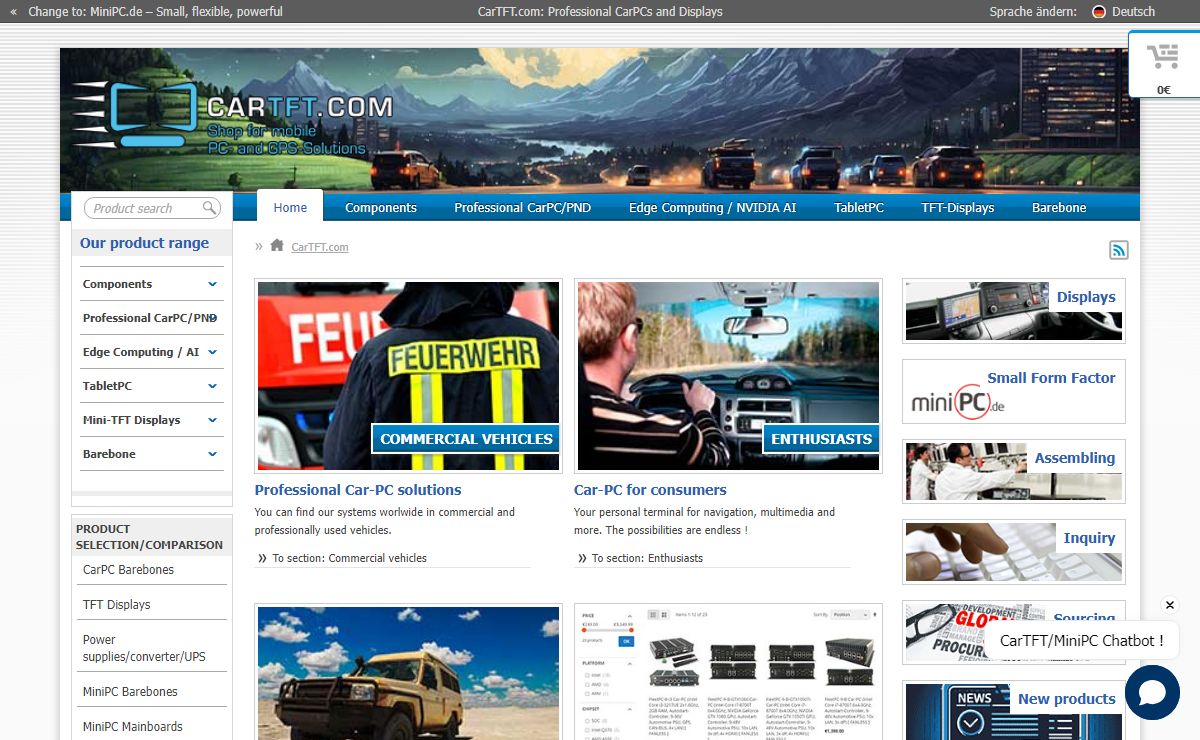Click the CarTFT.com breadcrumb link

click(x=320, y=247)
